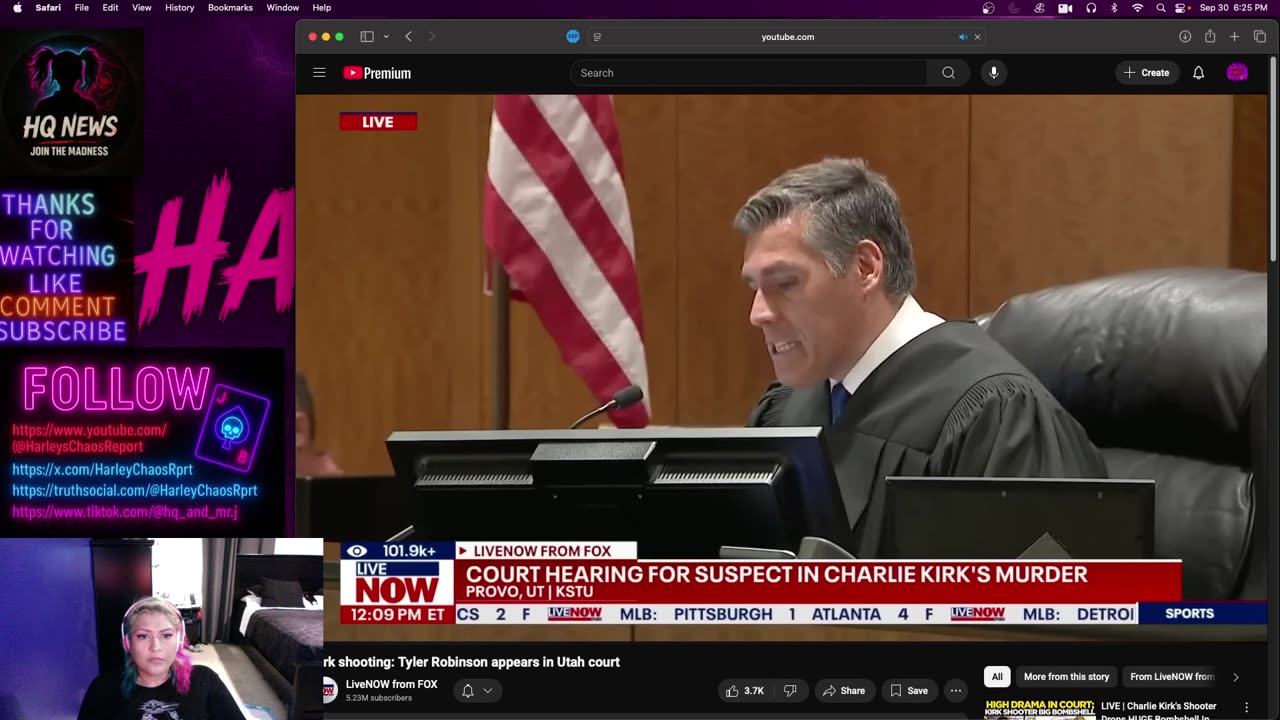
Task: Click the LiveNOW channel avatar
Action: click(329, 690)
